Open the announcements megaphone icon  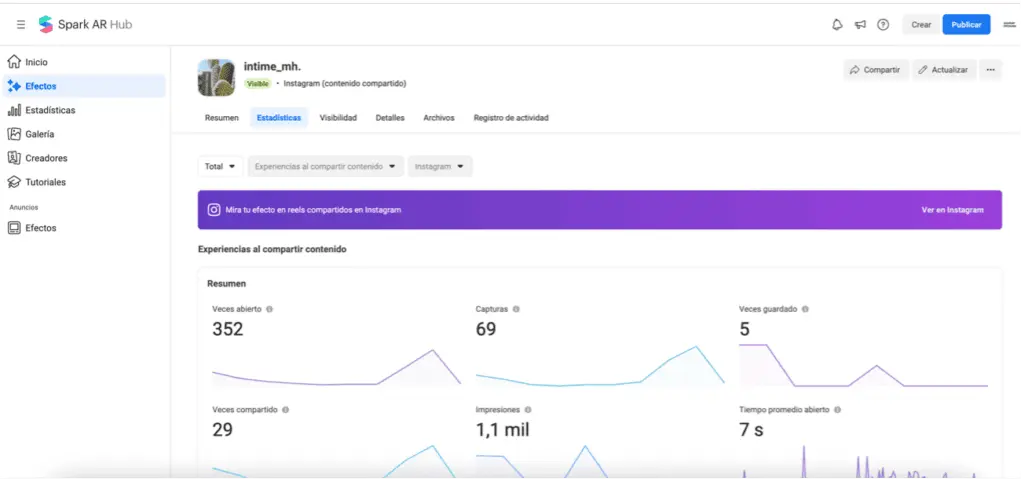tap(861, 25)
